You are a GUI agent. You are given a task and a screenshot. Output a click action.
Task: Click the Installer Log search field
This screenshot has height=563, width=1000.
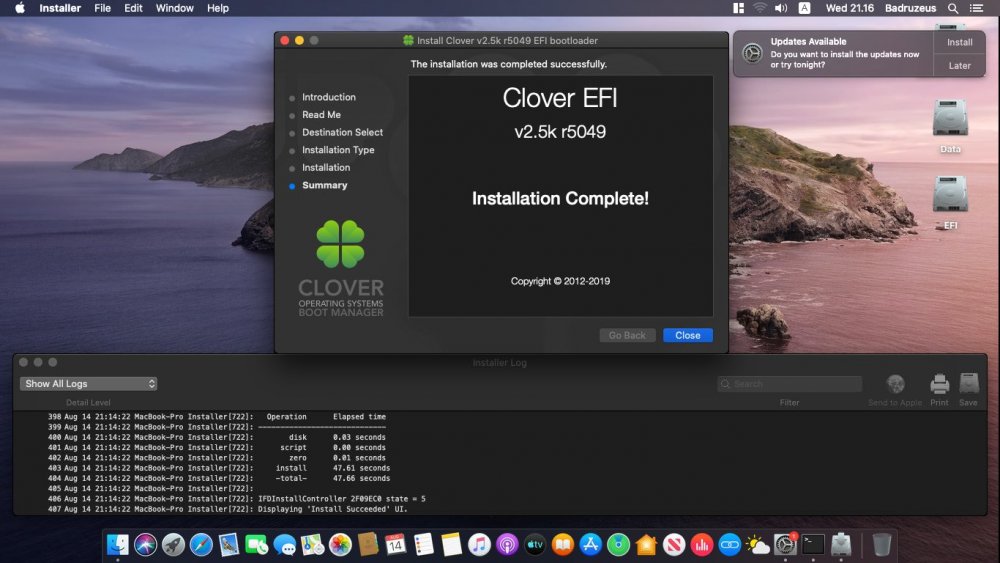790,384
